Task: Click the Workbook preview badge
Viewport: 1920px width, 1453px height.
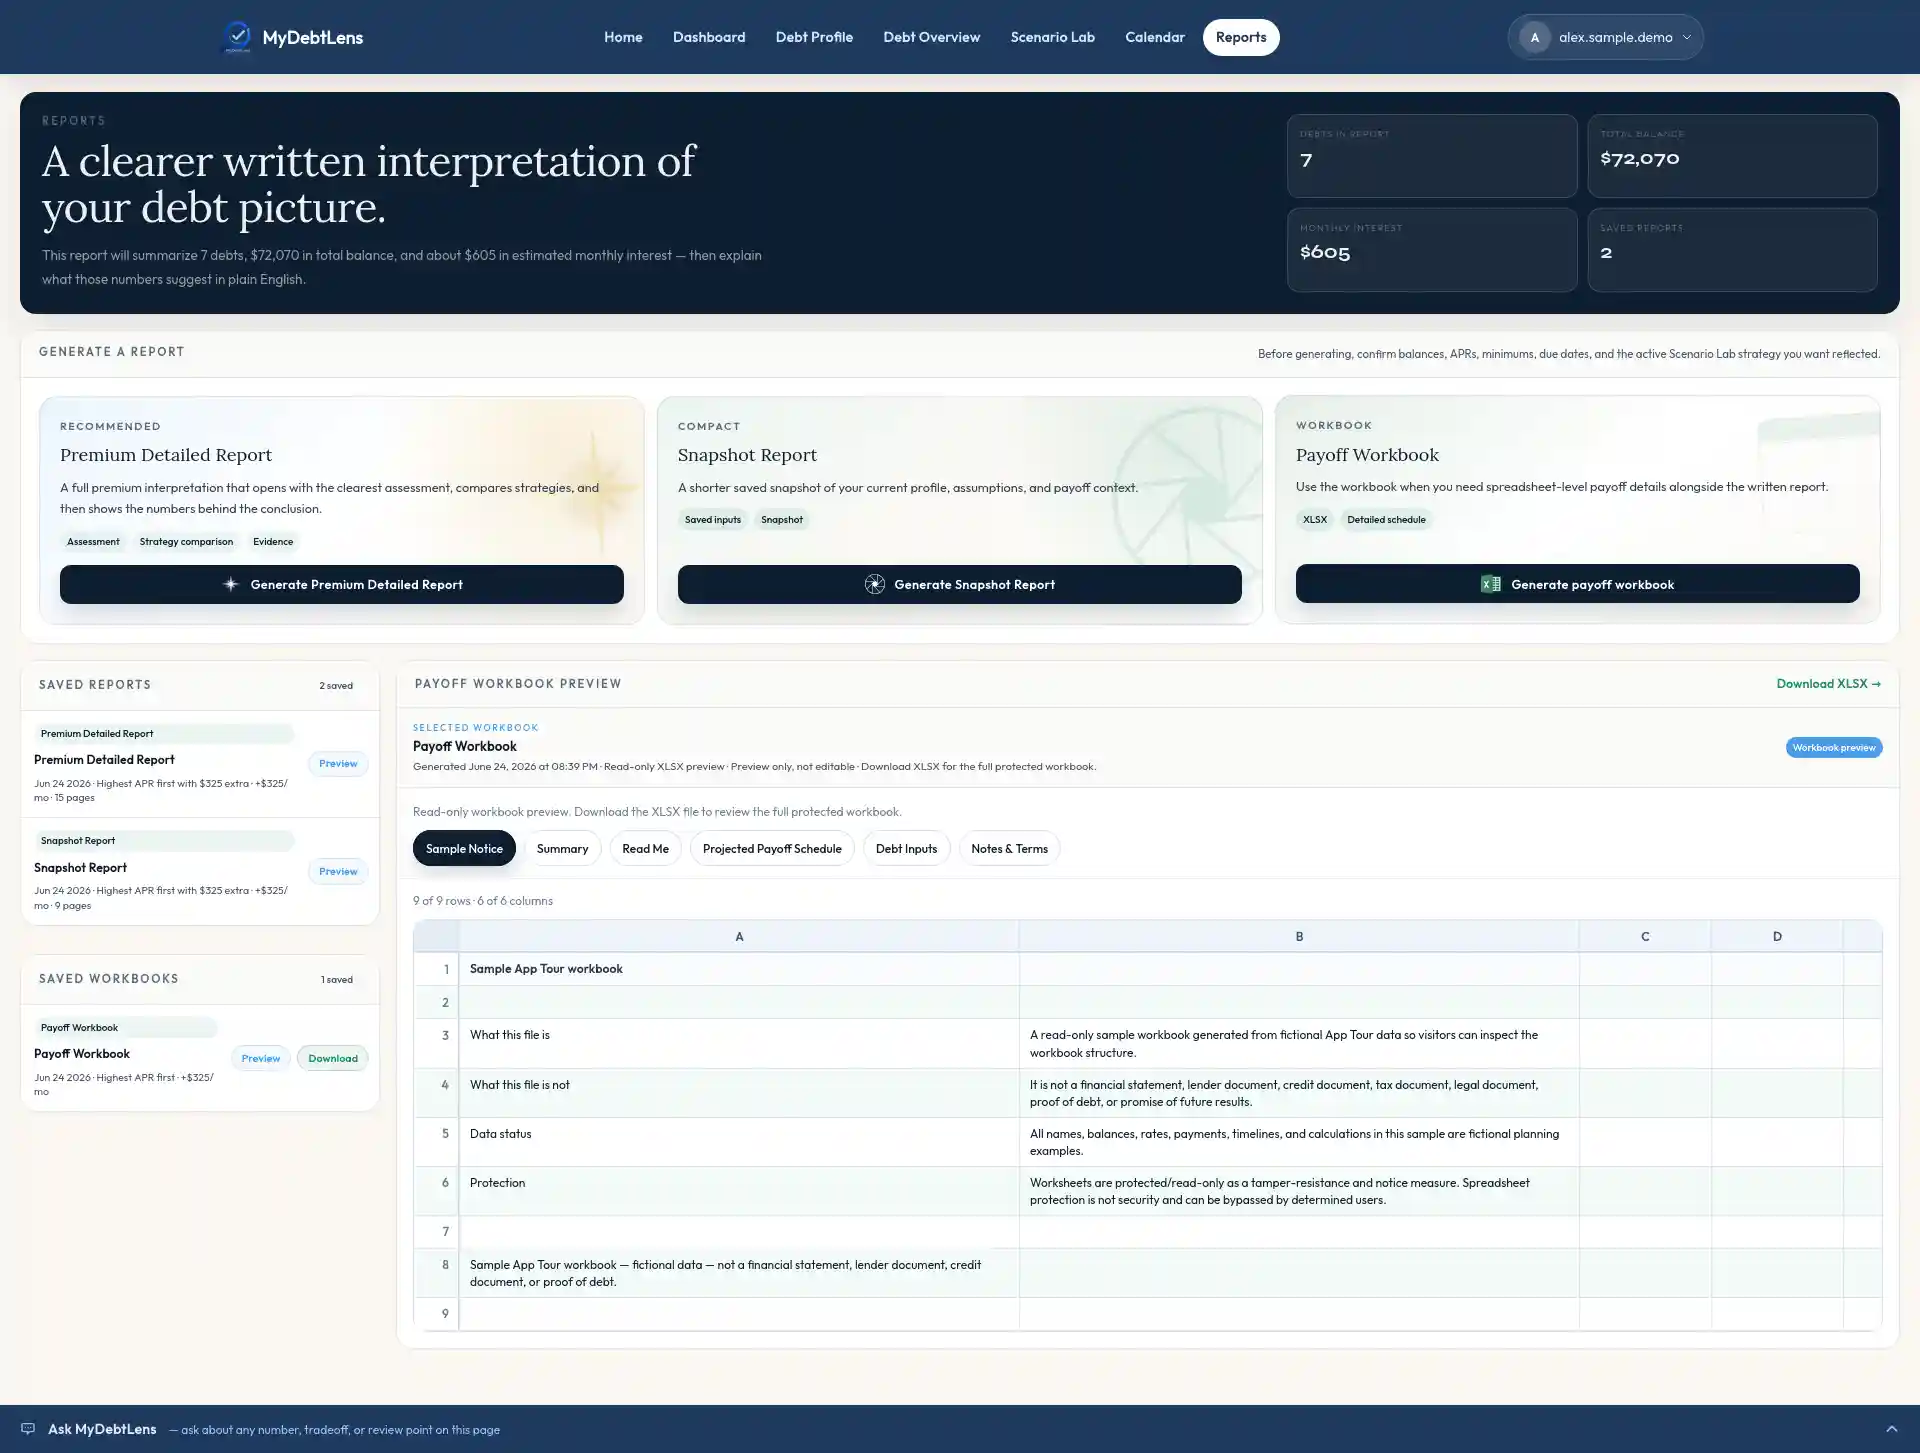Action: 1834,748
